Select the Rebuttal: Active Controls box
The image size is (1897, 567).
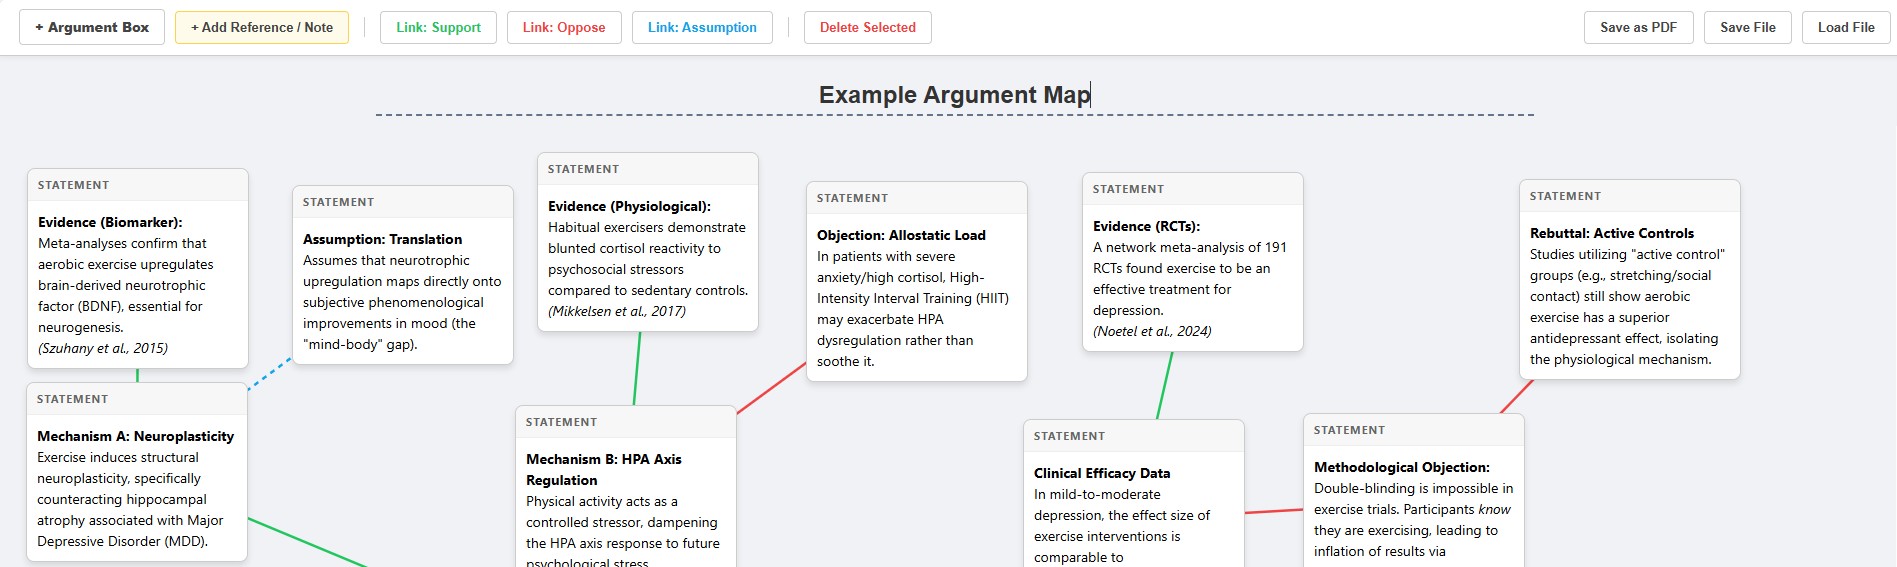point(1629,295)
